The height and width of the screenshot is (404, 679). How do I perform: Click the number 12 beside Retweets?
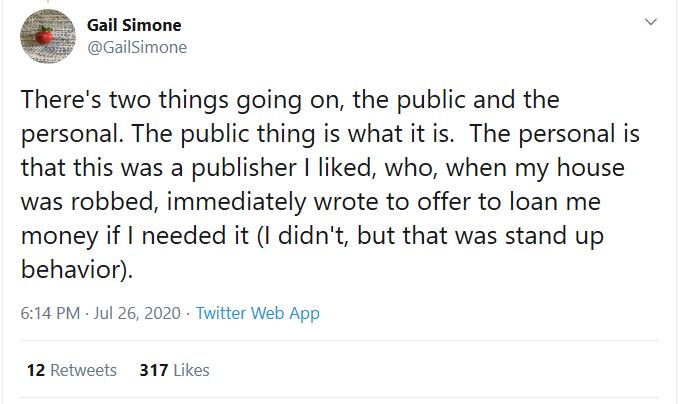pos(36,370)
